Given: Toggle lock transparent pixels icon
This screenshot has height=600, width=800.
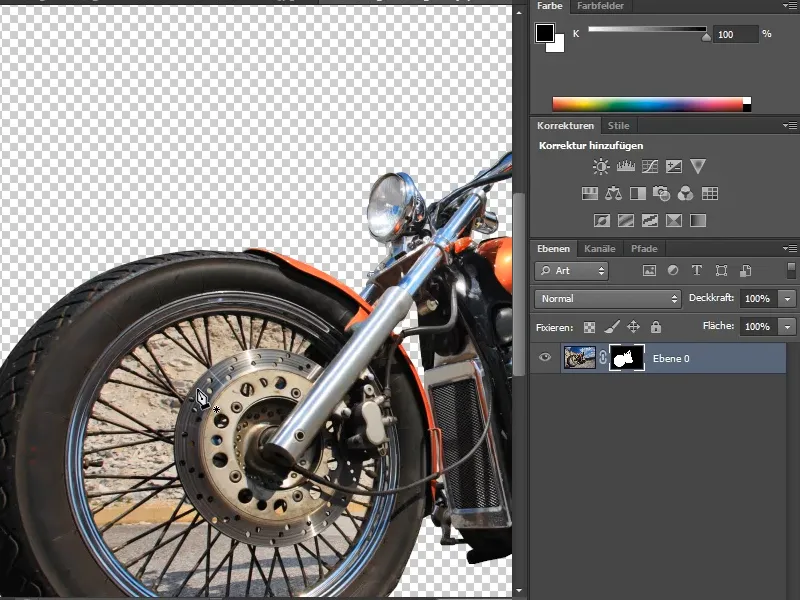Looking at the screenshot, I should click(589, 327).
